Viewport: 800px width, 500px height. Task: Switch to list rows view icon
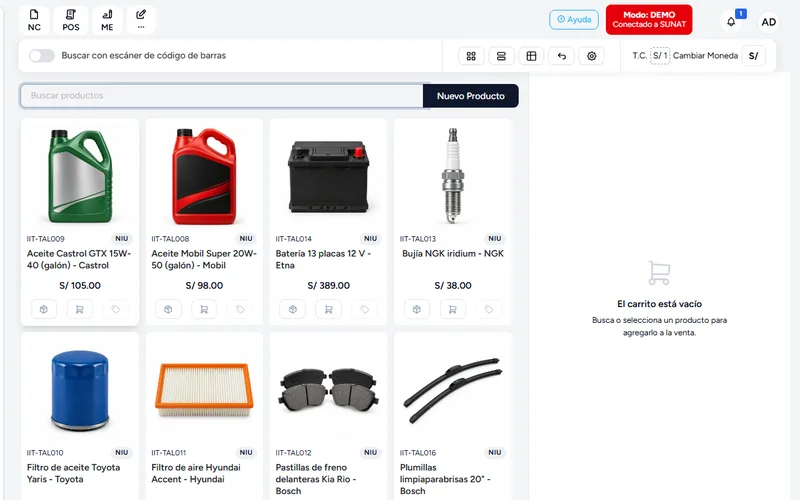[501, 56]
